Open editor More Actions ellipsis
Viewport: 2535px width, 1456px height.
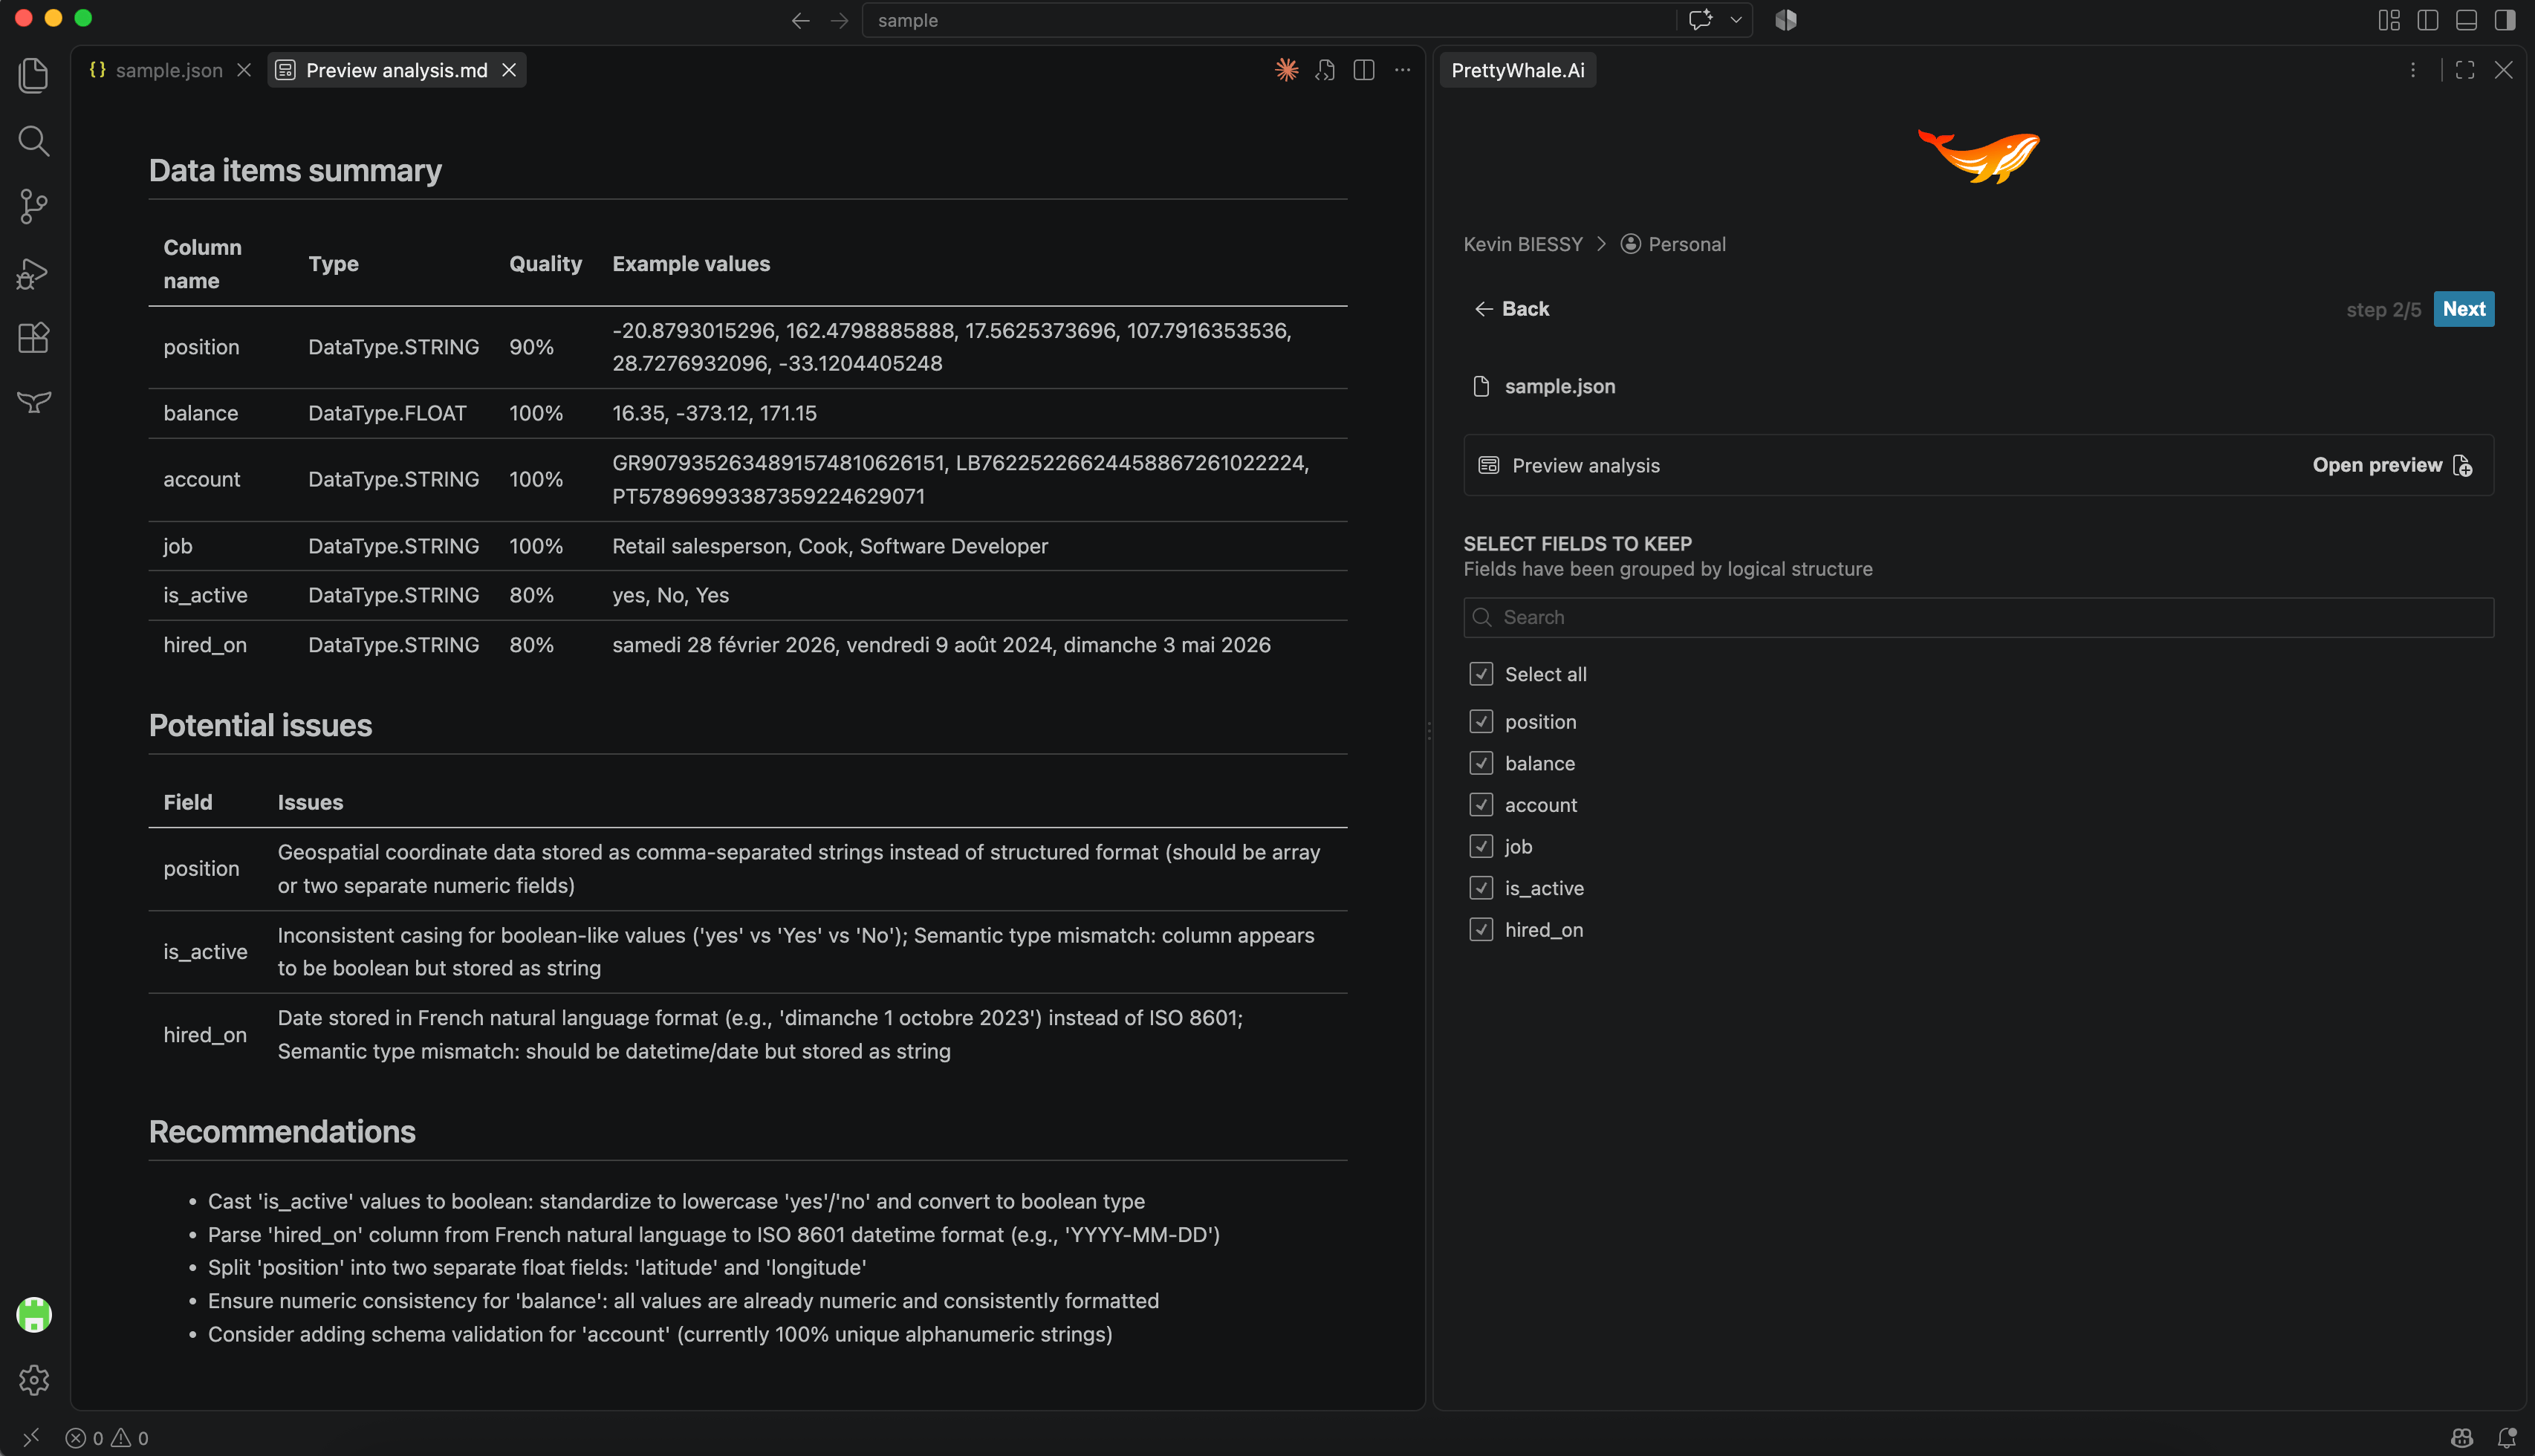coord(1403,70)
